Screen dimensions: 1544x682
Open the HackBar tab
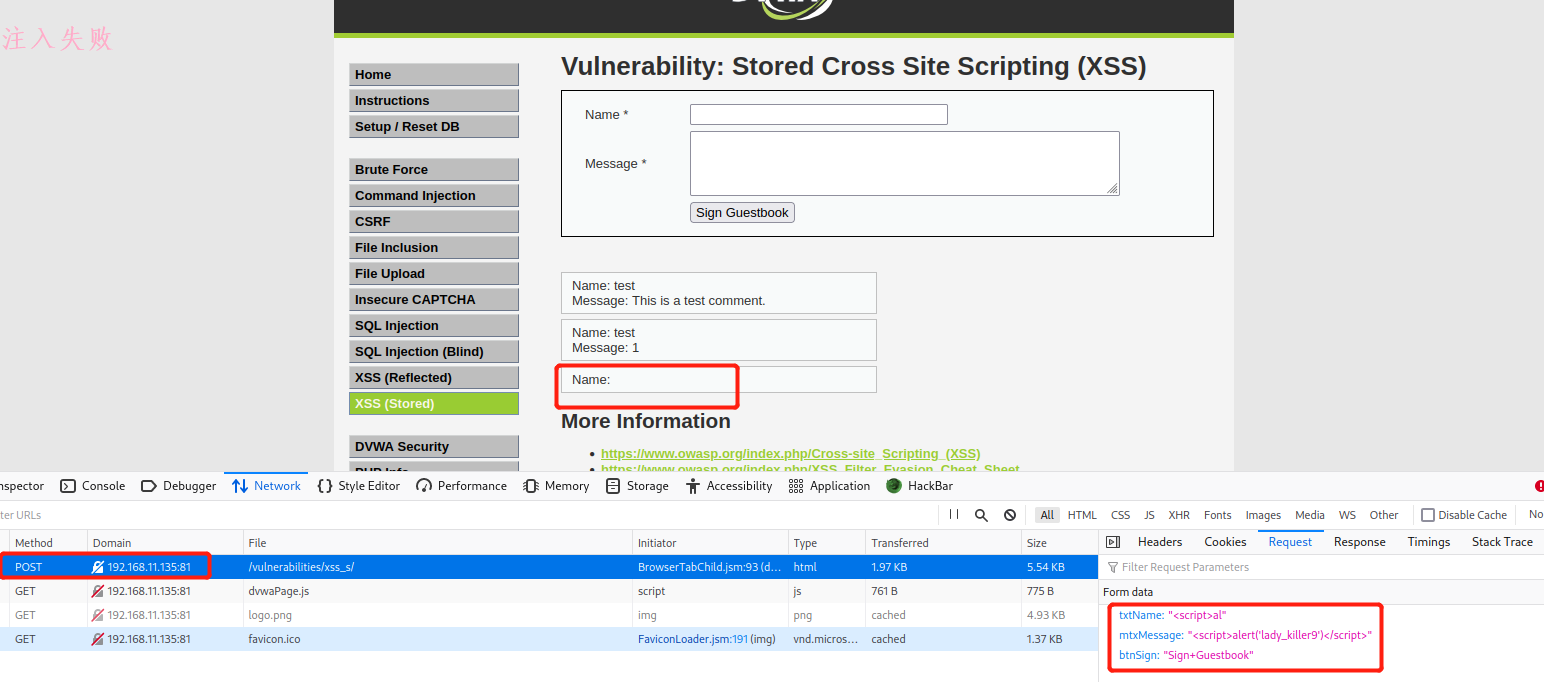tap(919, 486)
